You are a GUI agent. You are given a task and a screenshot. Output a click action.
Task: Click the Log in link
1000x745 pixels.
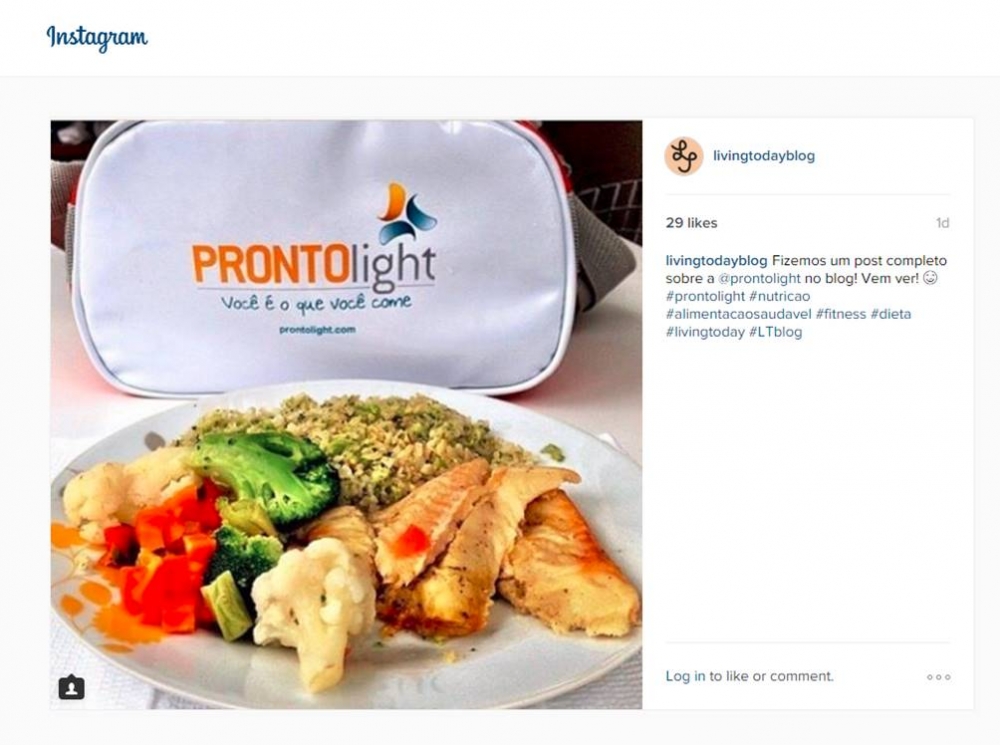tap(686, 676)
